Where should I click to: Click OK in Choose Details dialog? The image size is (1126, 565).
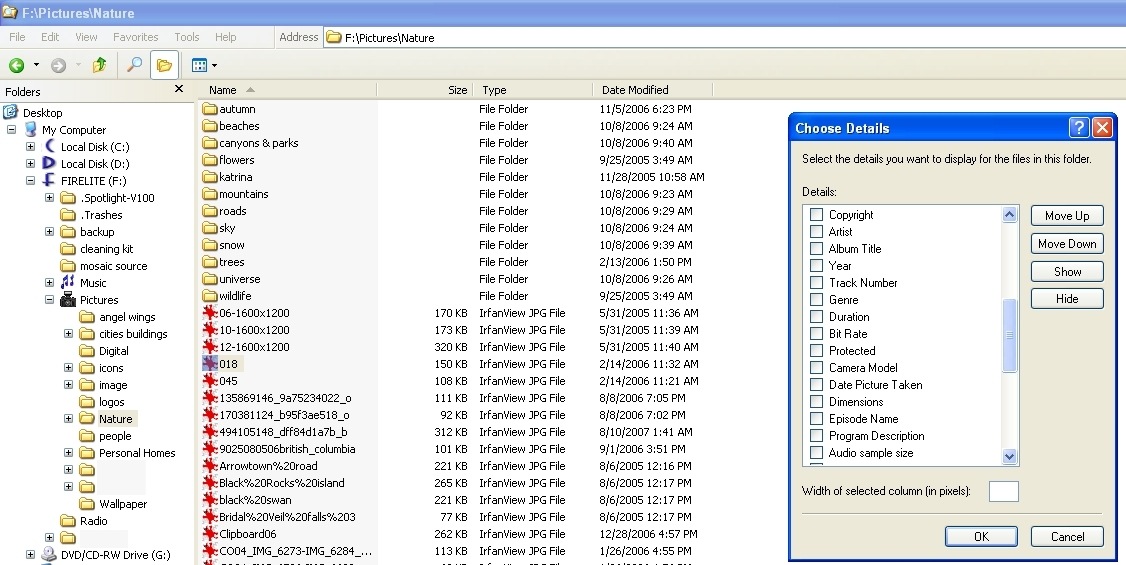pos(981,536)
